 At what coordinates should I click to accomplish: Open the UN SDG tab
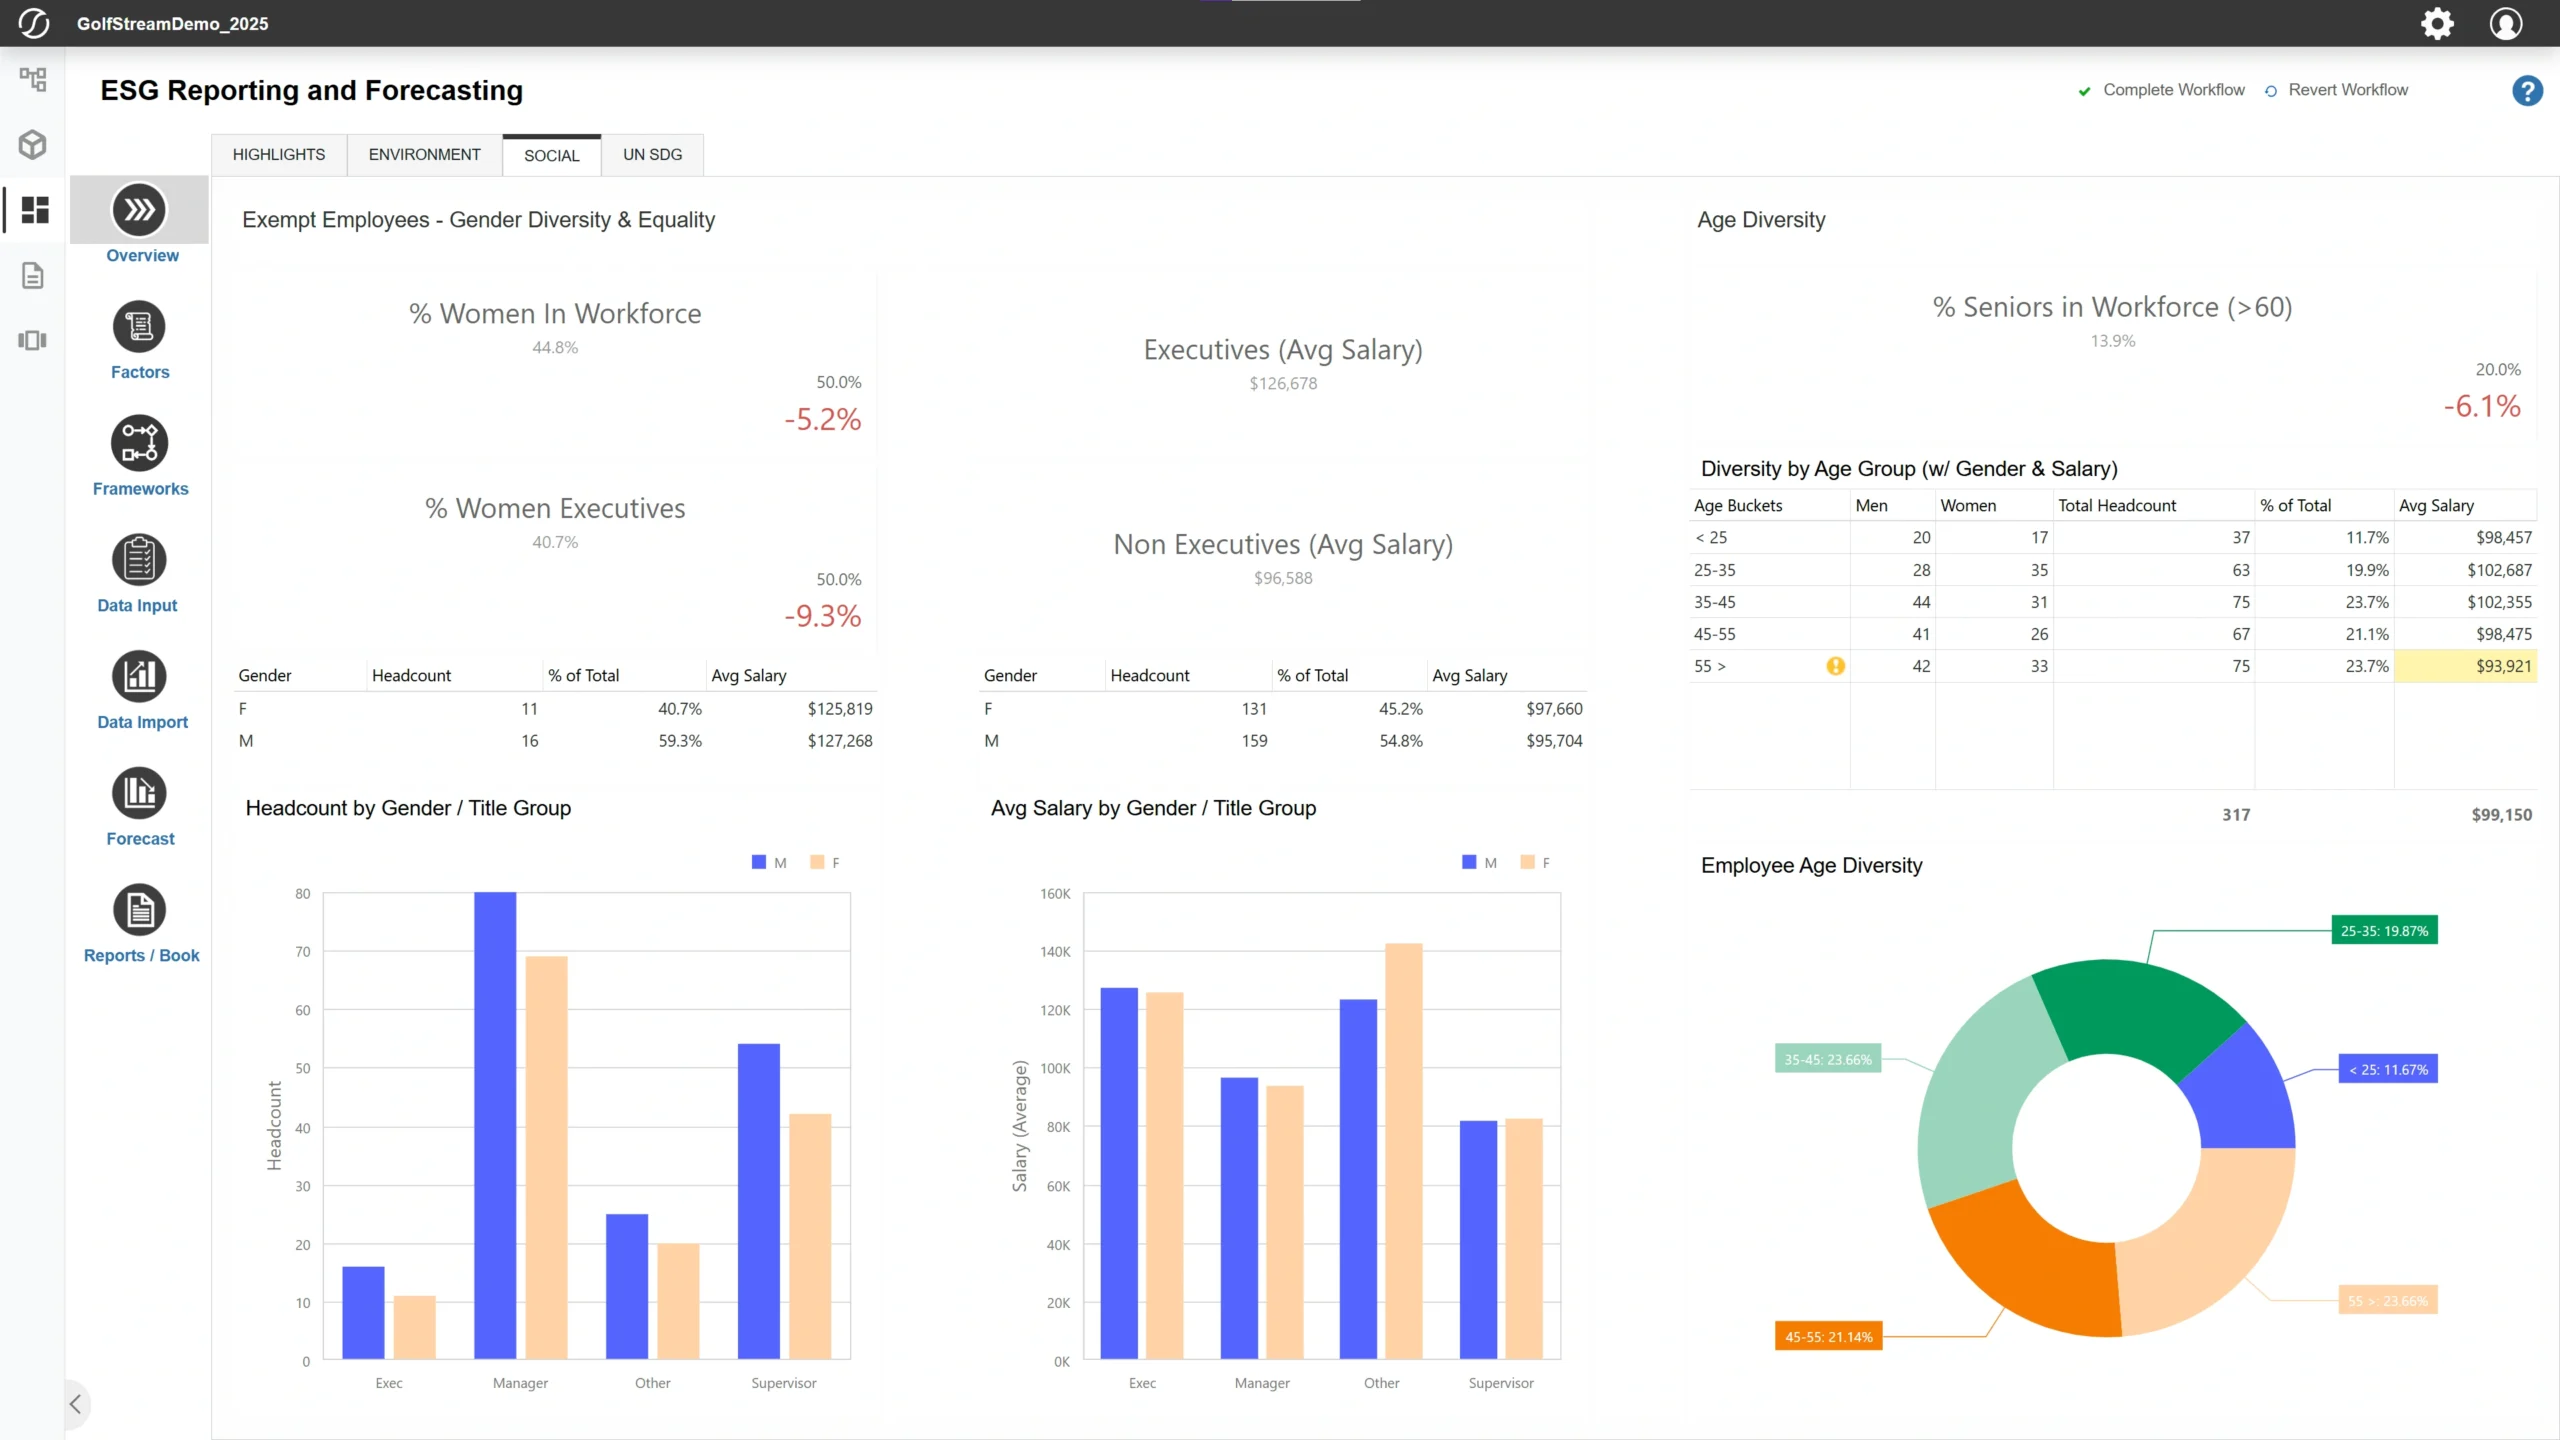651,154
